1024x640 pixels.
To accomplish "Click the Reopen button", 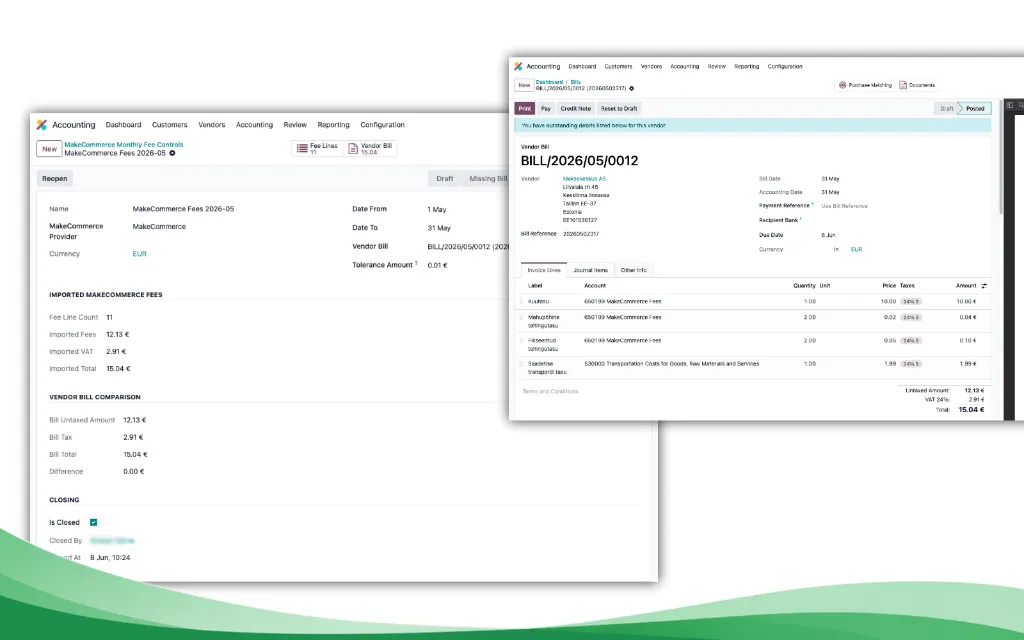I will [55, 178].
